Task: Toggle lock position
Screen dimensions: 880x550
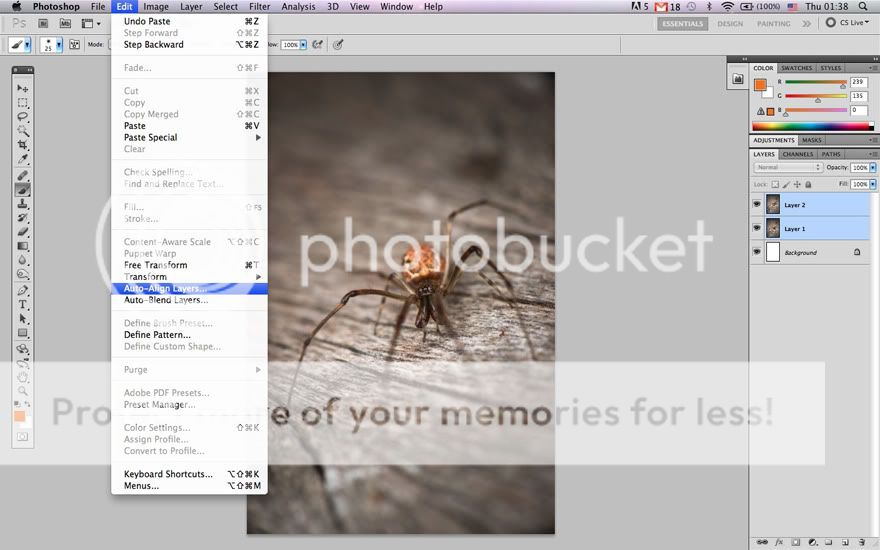Action: pyautogui.click(x=797, y=184)
